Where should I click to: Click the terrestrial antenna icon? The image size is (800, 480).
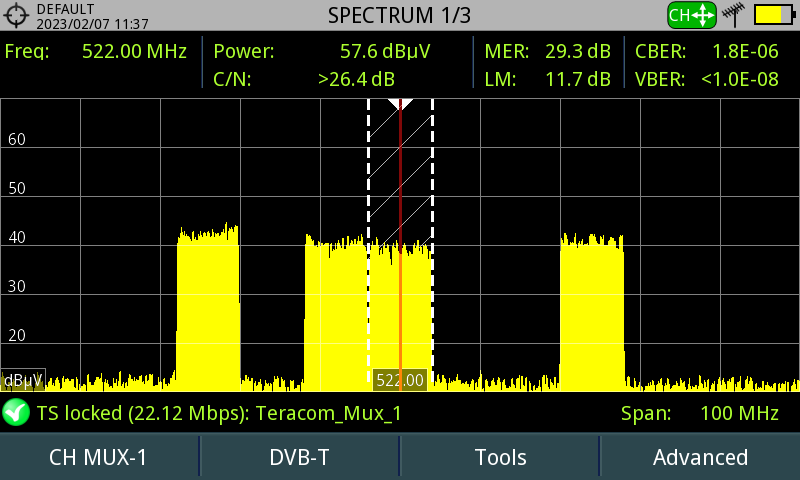click(x=734, y=14)
